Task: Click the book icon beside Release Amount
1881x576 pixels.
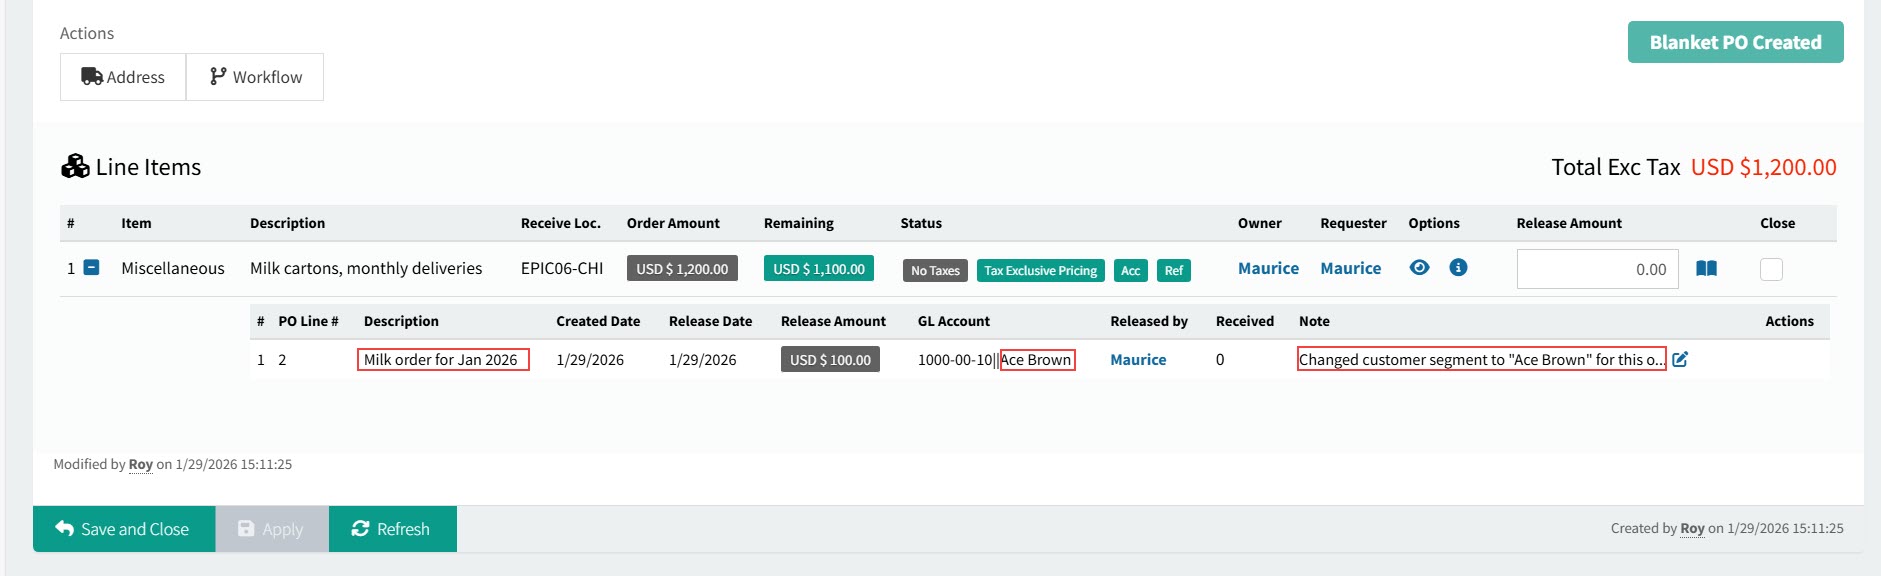Action: coord(1706,269)
